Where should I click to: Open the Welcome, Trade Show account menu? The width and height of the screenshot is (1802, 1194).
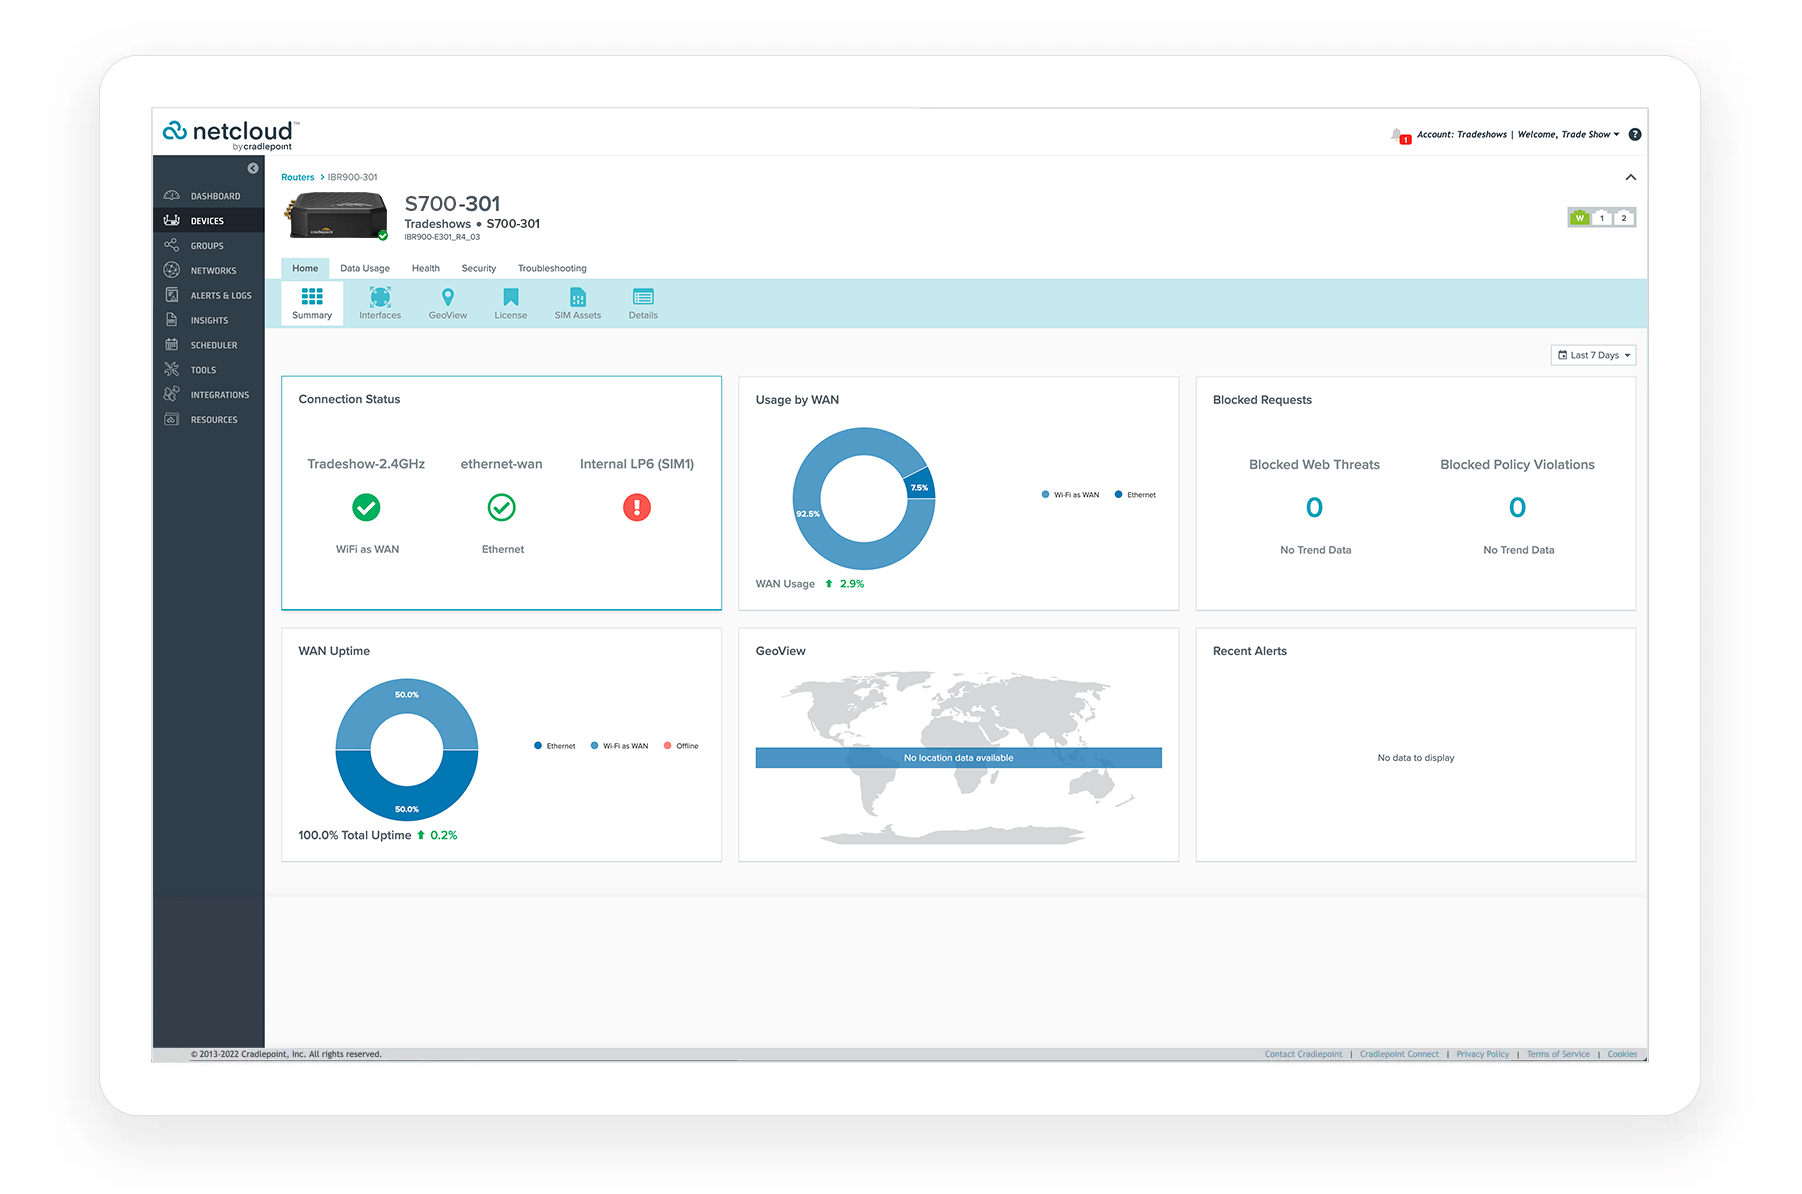coord(1568,134)
